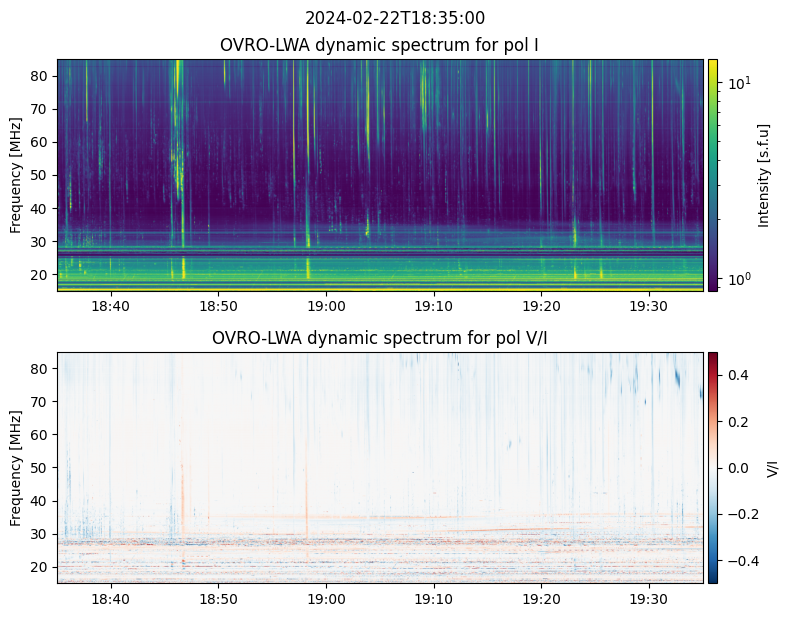Select the 0.4 tick on V/I colorbar
Screen dimensions: 790x617
coord(737,374)
